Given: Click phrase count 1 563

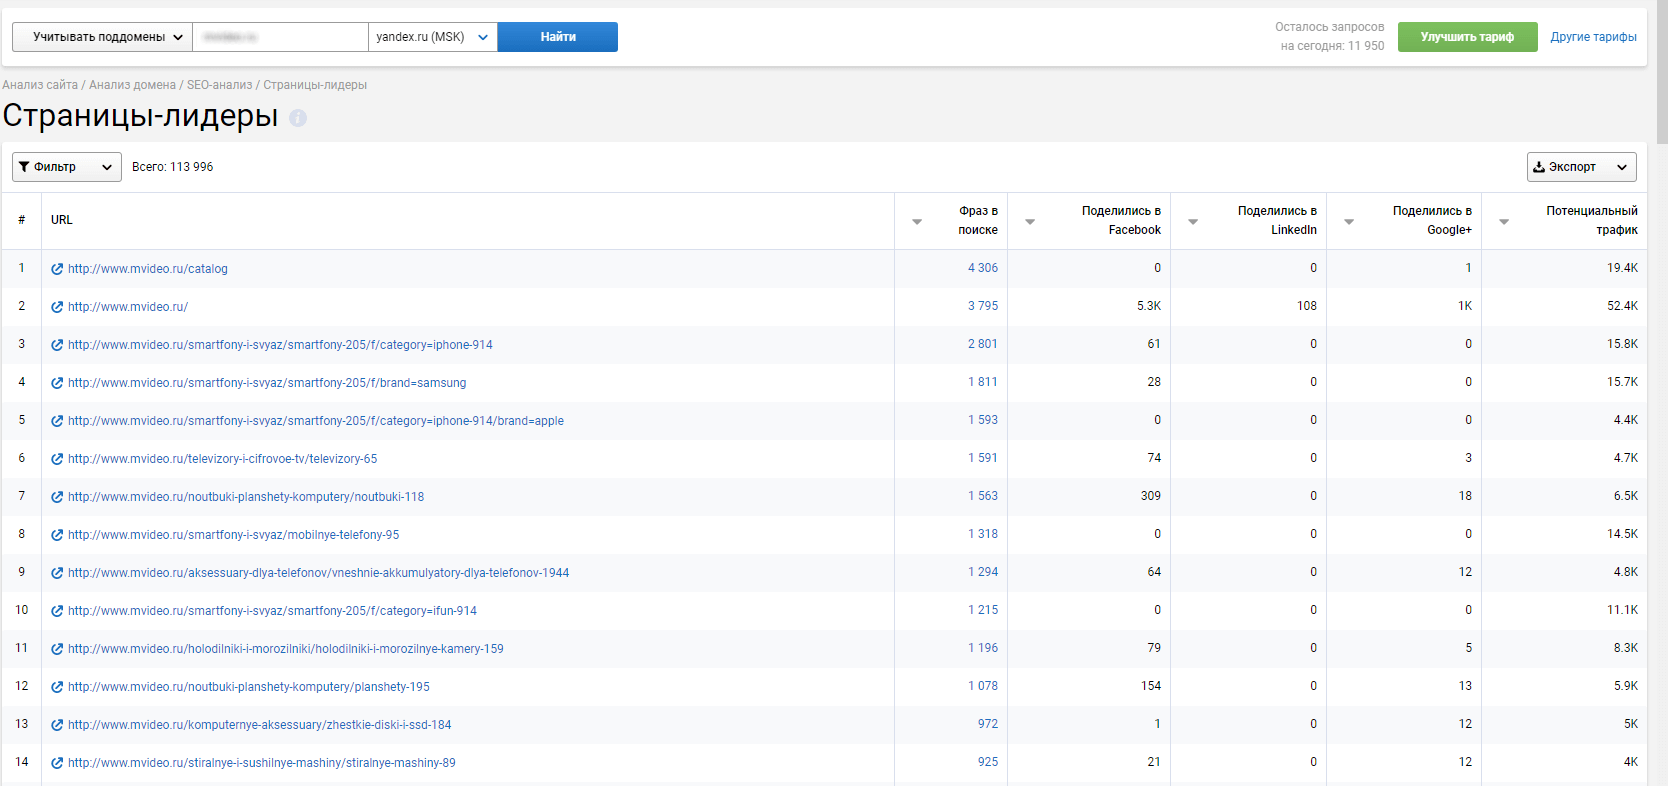Looking at the screenshot, I should pyautogui.click(x=983, y=496).
